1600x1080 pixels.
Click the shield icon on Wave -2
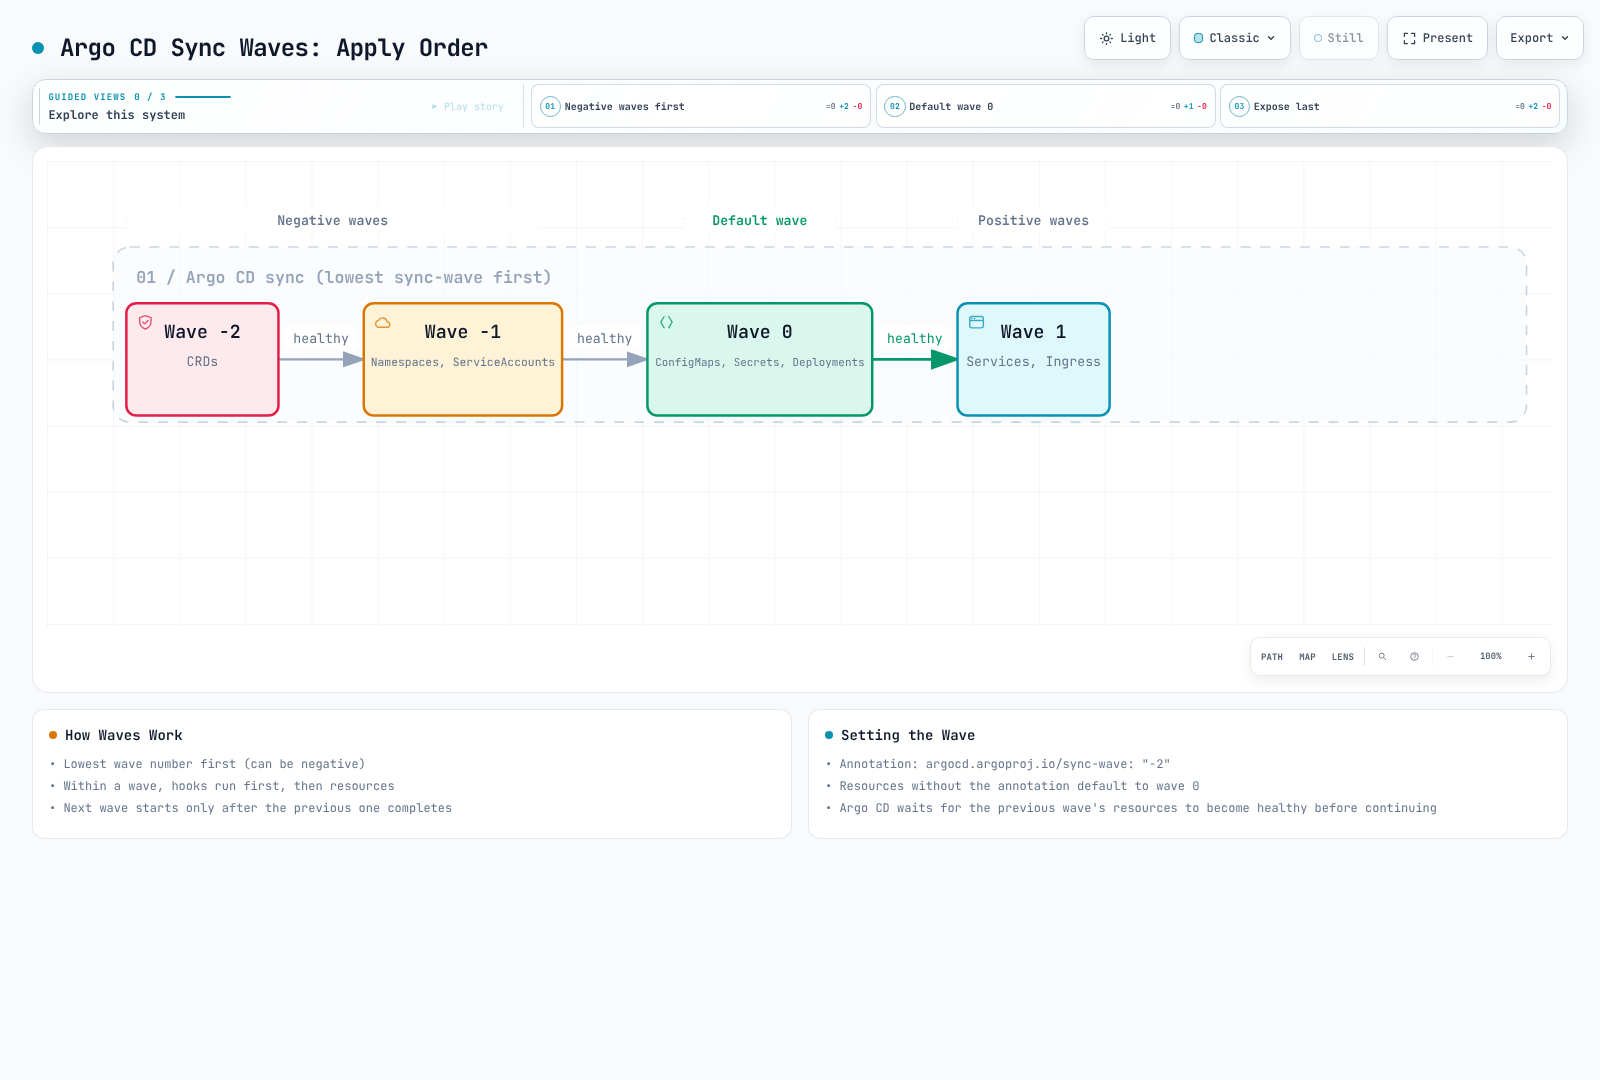146,322
